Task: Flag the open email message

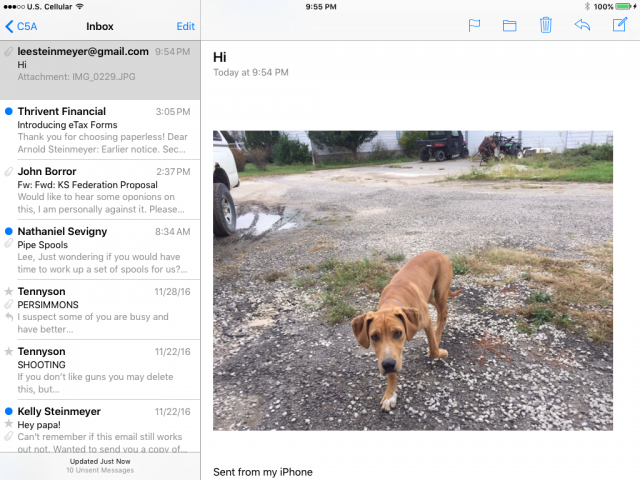Action: pyautogui.click(x=474, y=26)
